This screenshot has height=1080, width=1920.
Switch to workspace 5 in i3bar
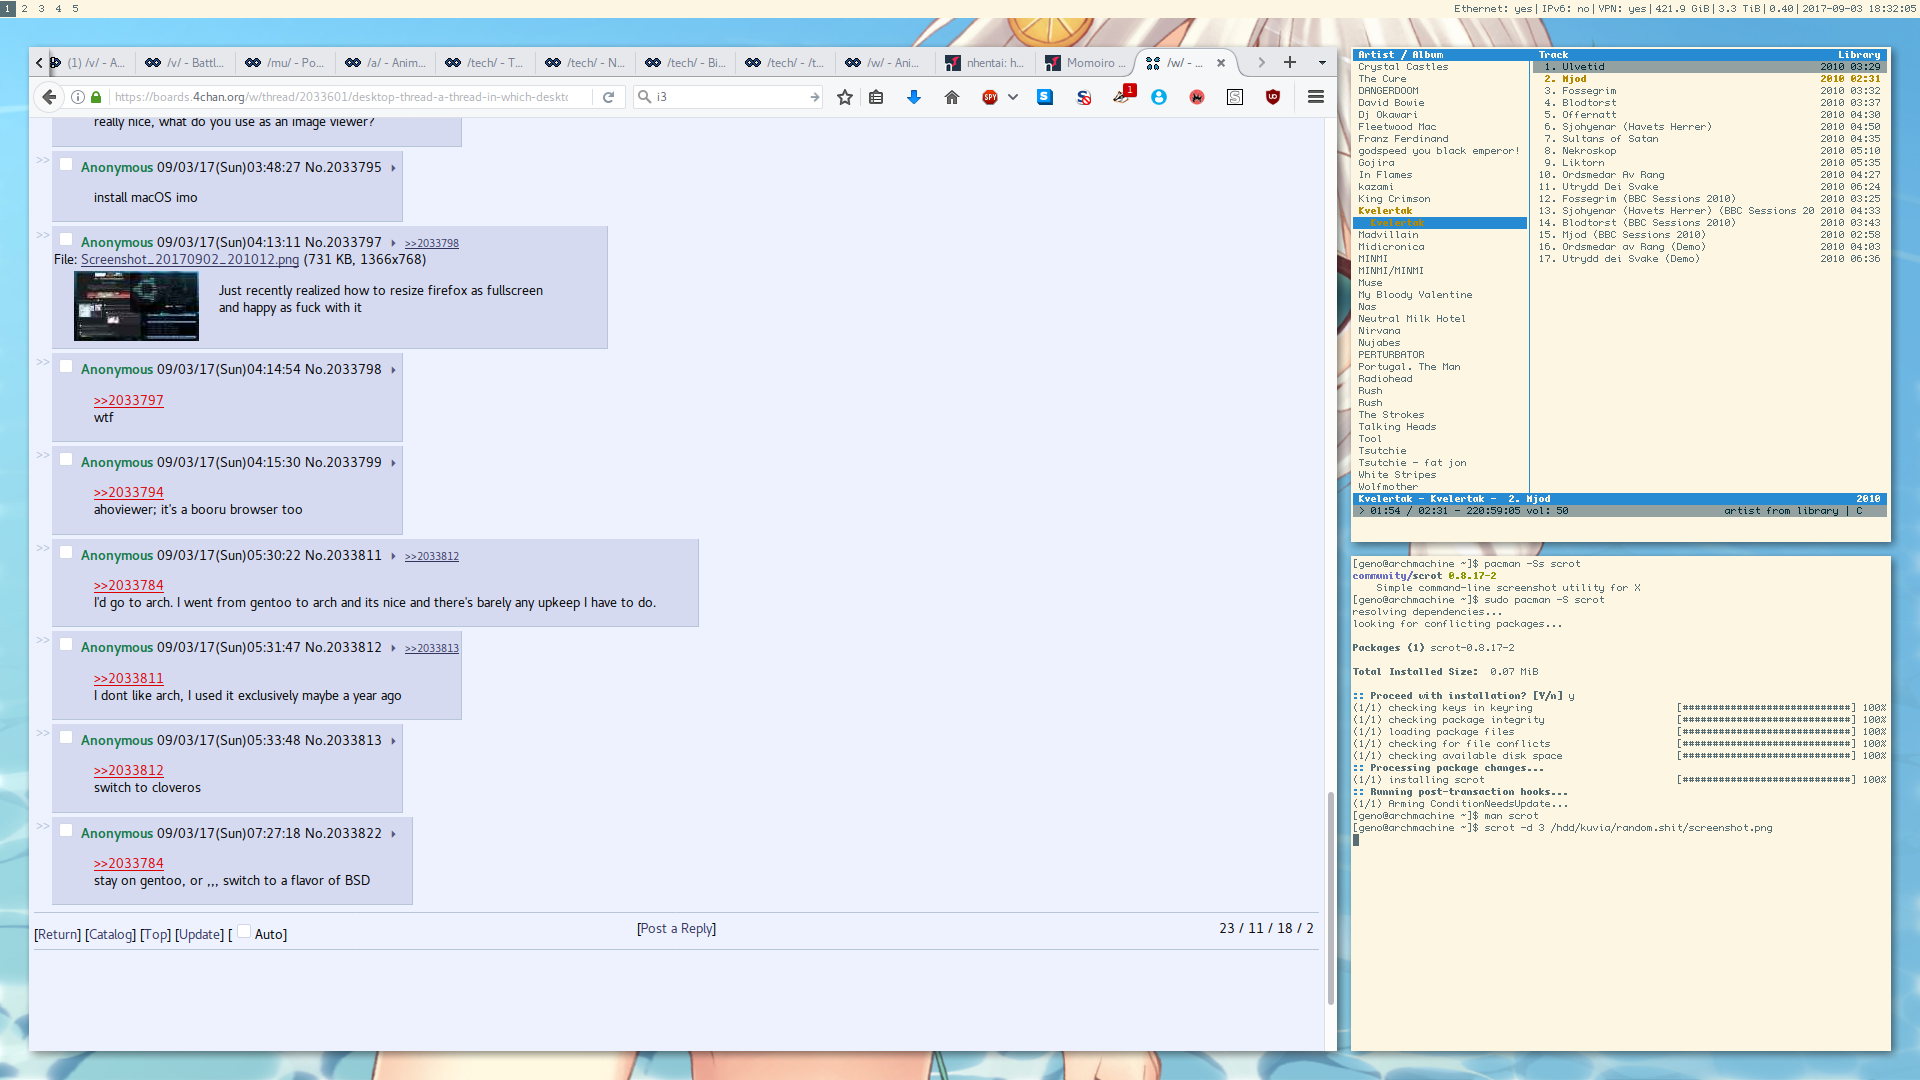[75, 8]
